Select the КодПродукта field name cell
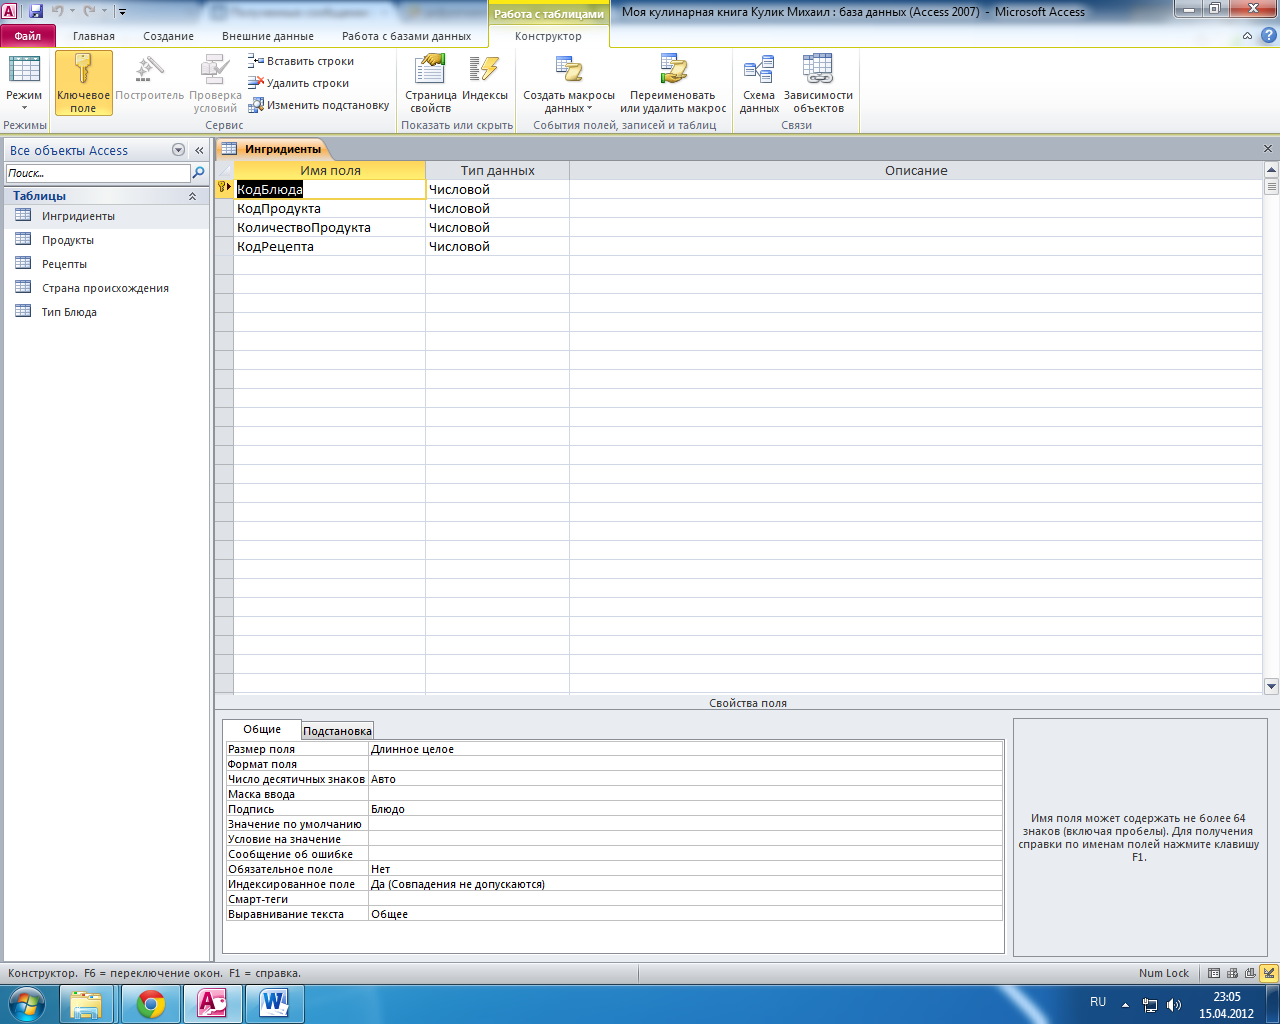 click(330, 208)
